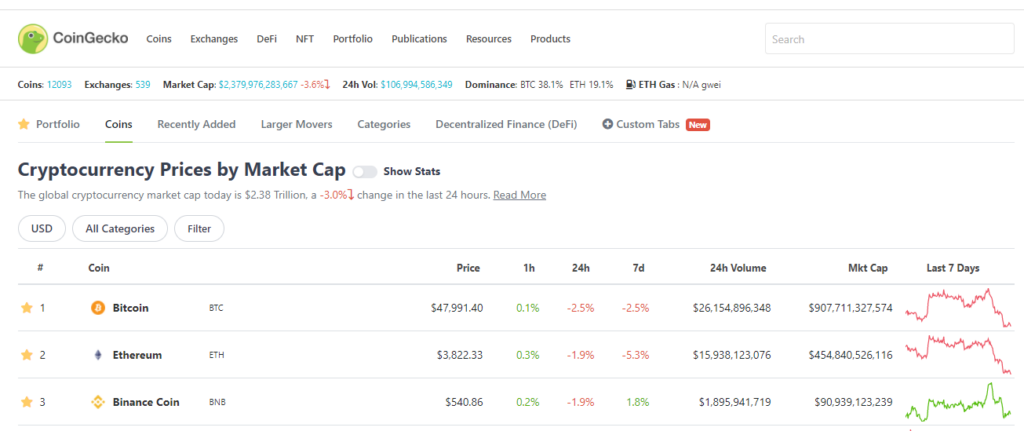Click the Binance Coin logo
The image size is (1024, 431).
tap(98, 402)
